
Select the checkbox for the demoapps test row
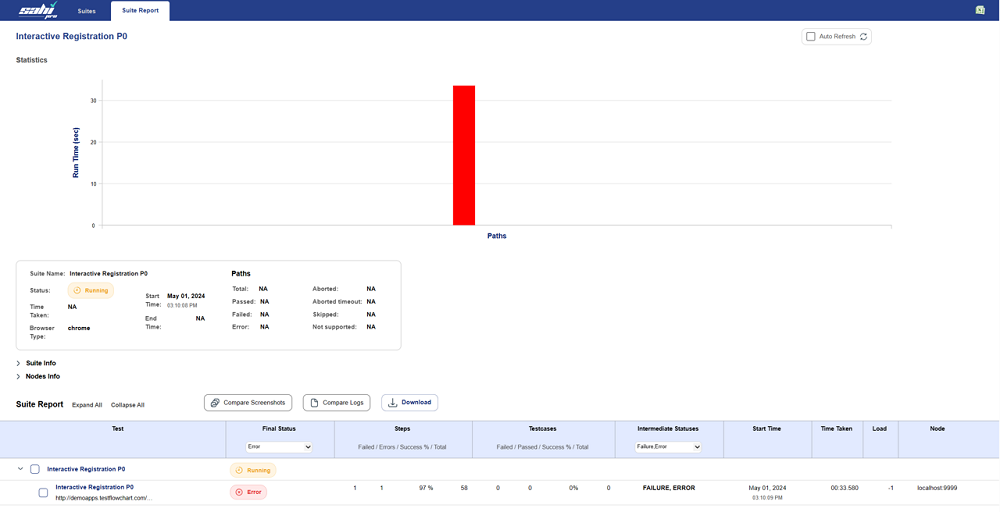pos(43,492)
